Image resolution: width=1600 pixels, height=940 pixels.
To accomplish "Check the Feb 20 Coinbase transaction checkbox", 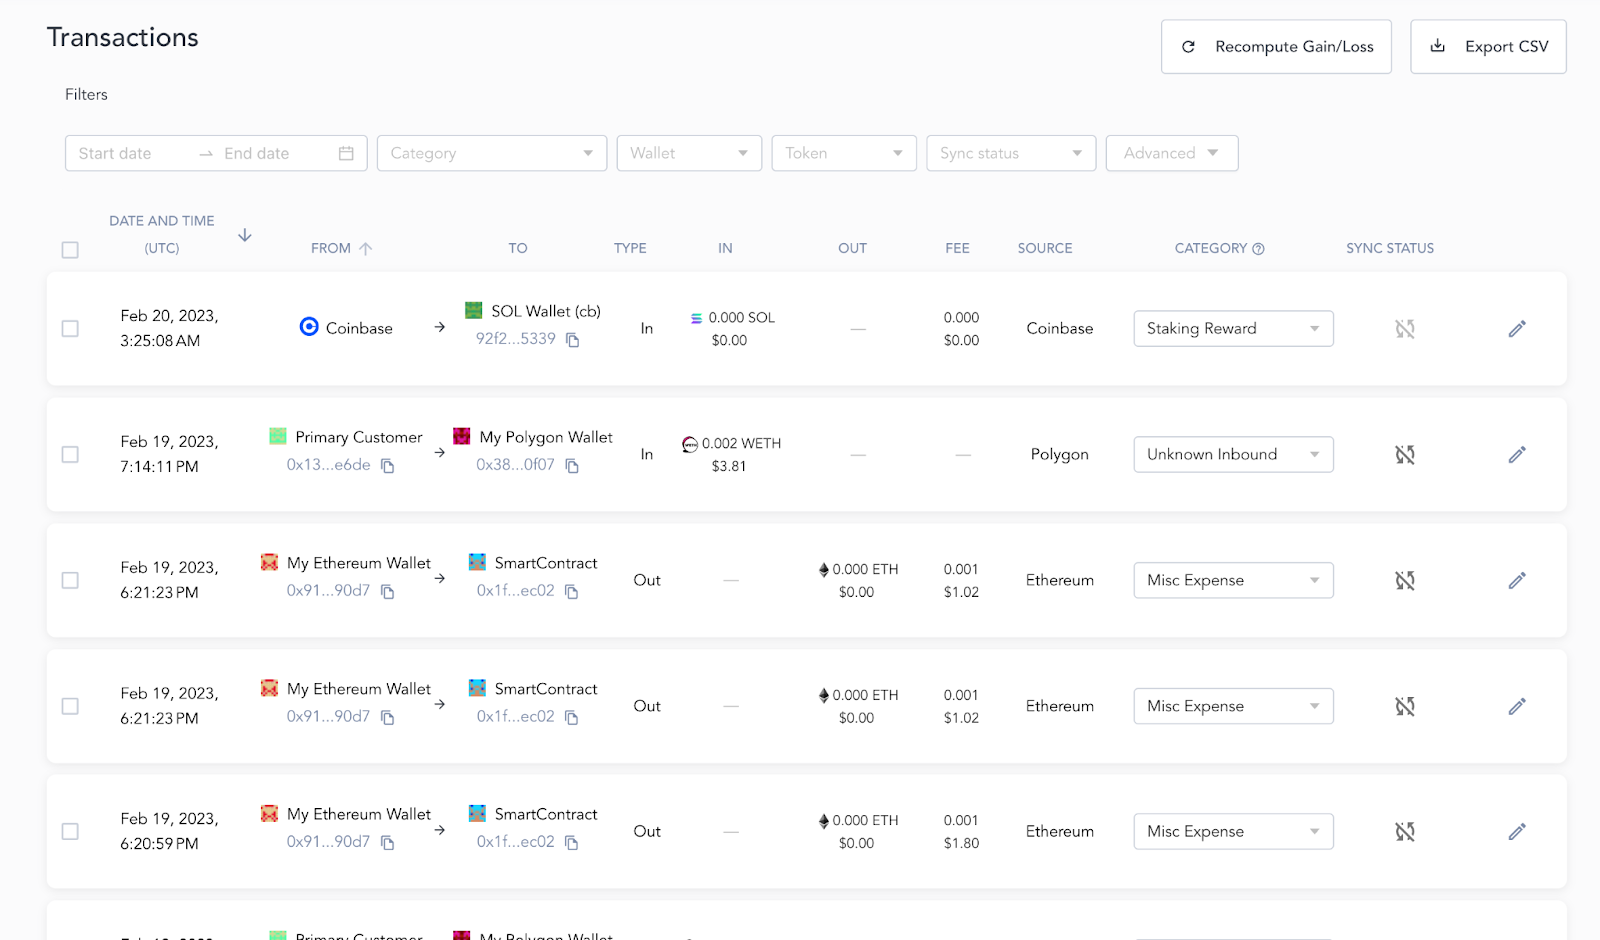I will tap(70, 329).
